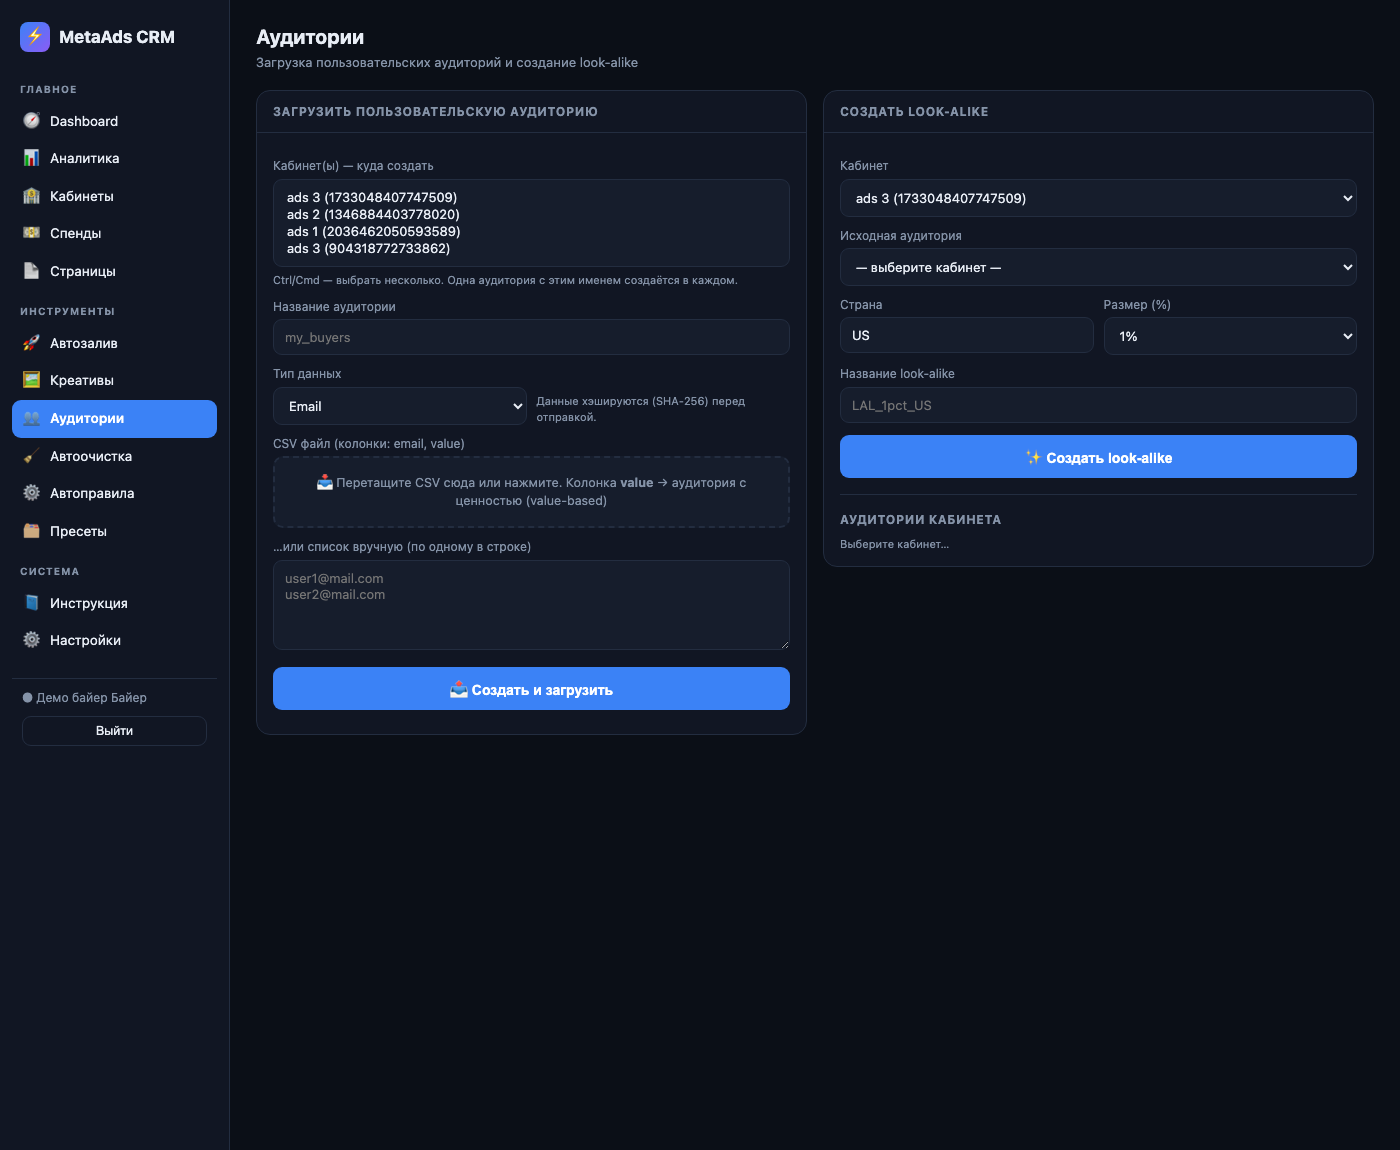Click the Креативы picture icon
This screenshot has height=1150, width=1400.
point(31,380)
